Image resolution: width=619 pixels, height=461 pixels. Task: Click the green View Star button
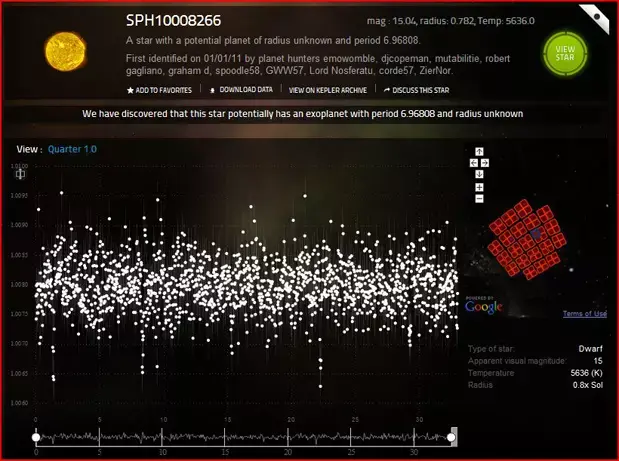[x=565, y=54]
